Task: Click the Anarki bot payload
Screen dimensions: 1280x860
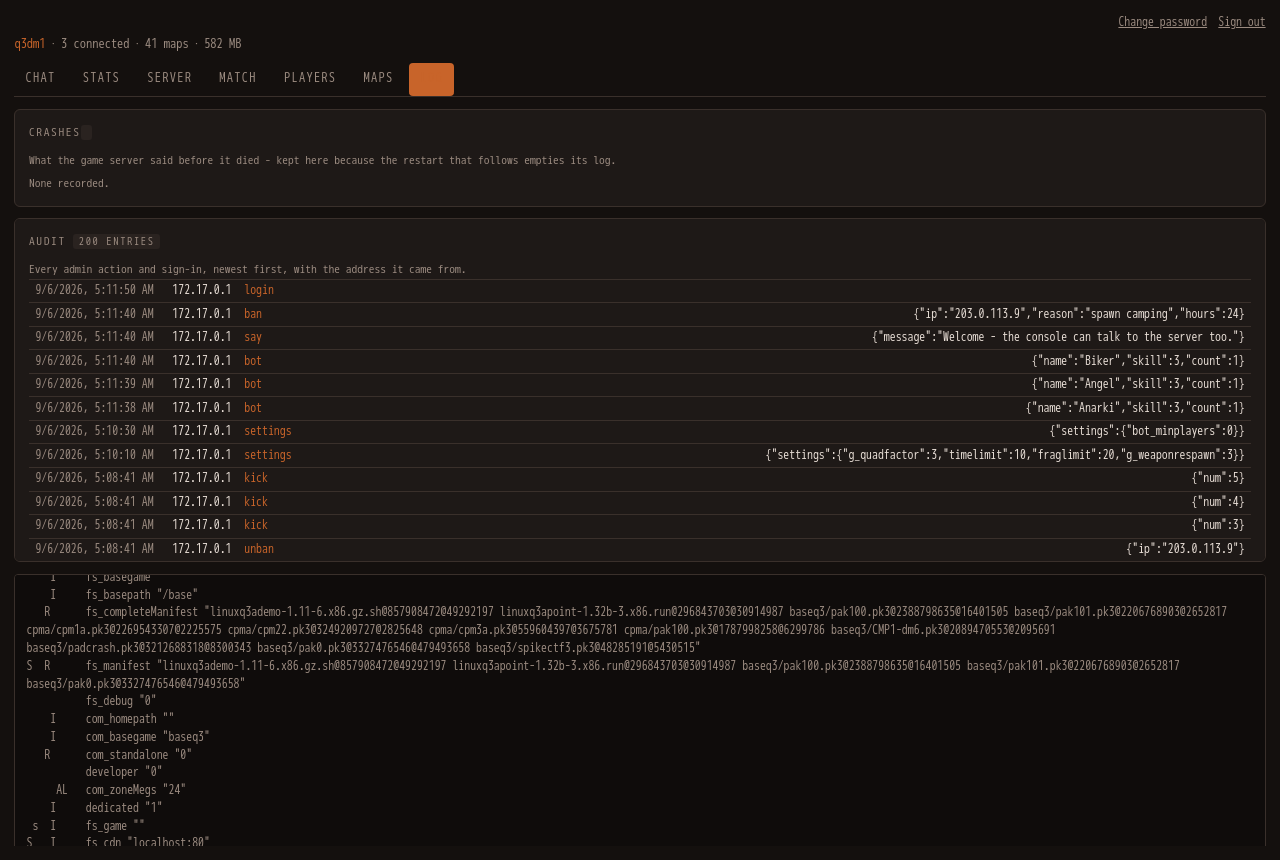Action: 1135,408
